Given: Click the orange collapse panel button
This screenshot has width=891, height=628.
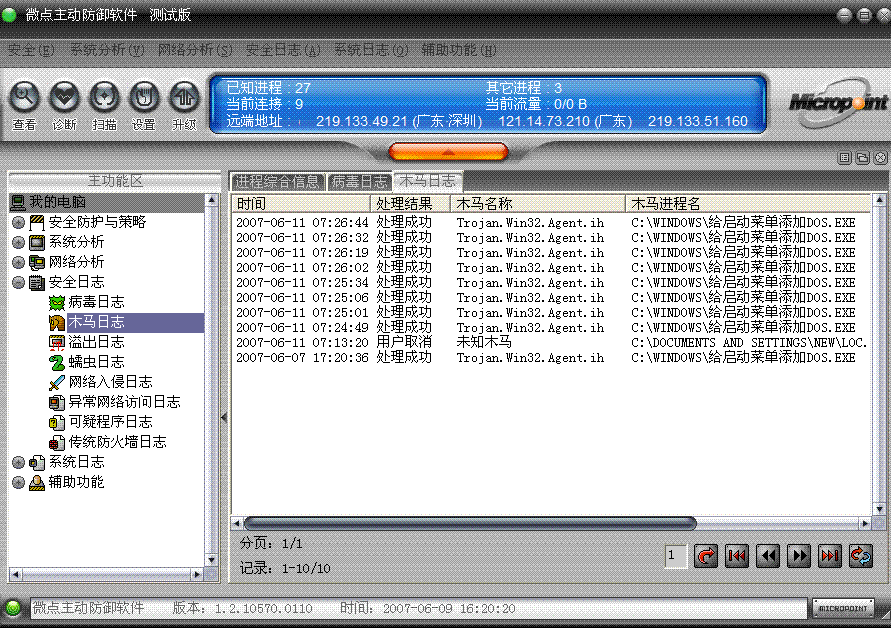Looking at the screenshot, I should point(448,152).
